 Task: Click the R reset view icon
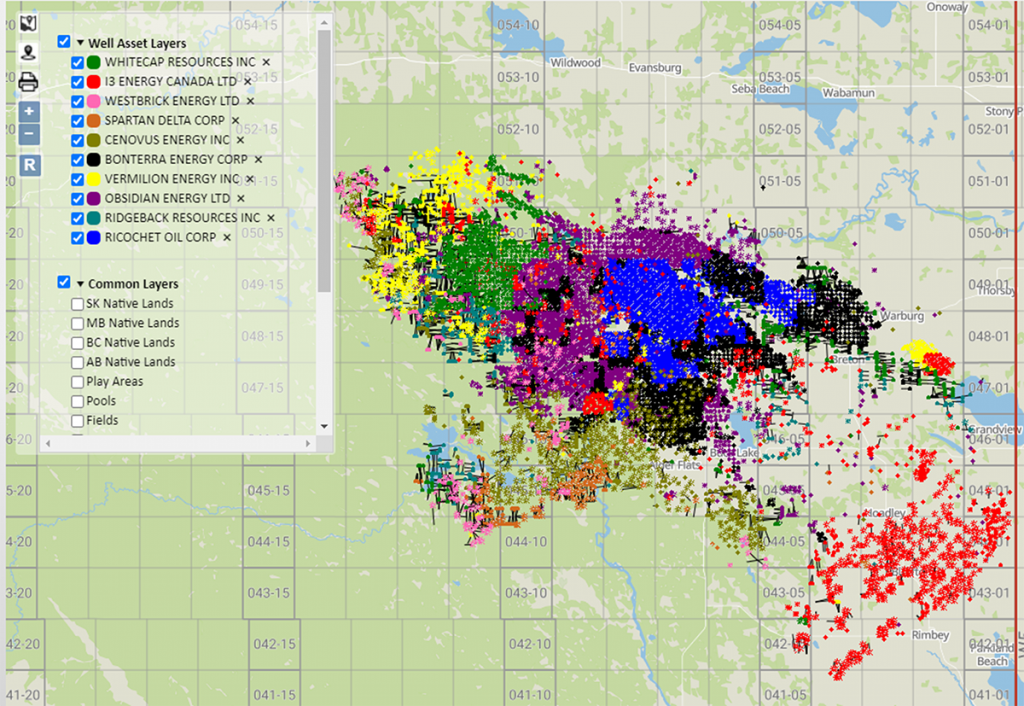(x=28, y=165)
